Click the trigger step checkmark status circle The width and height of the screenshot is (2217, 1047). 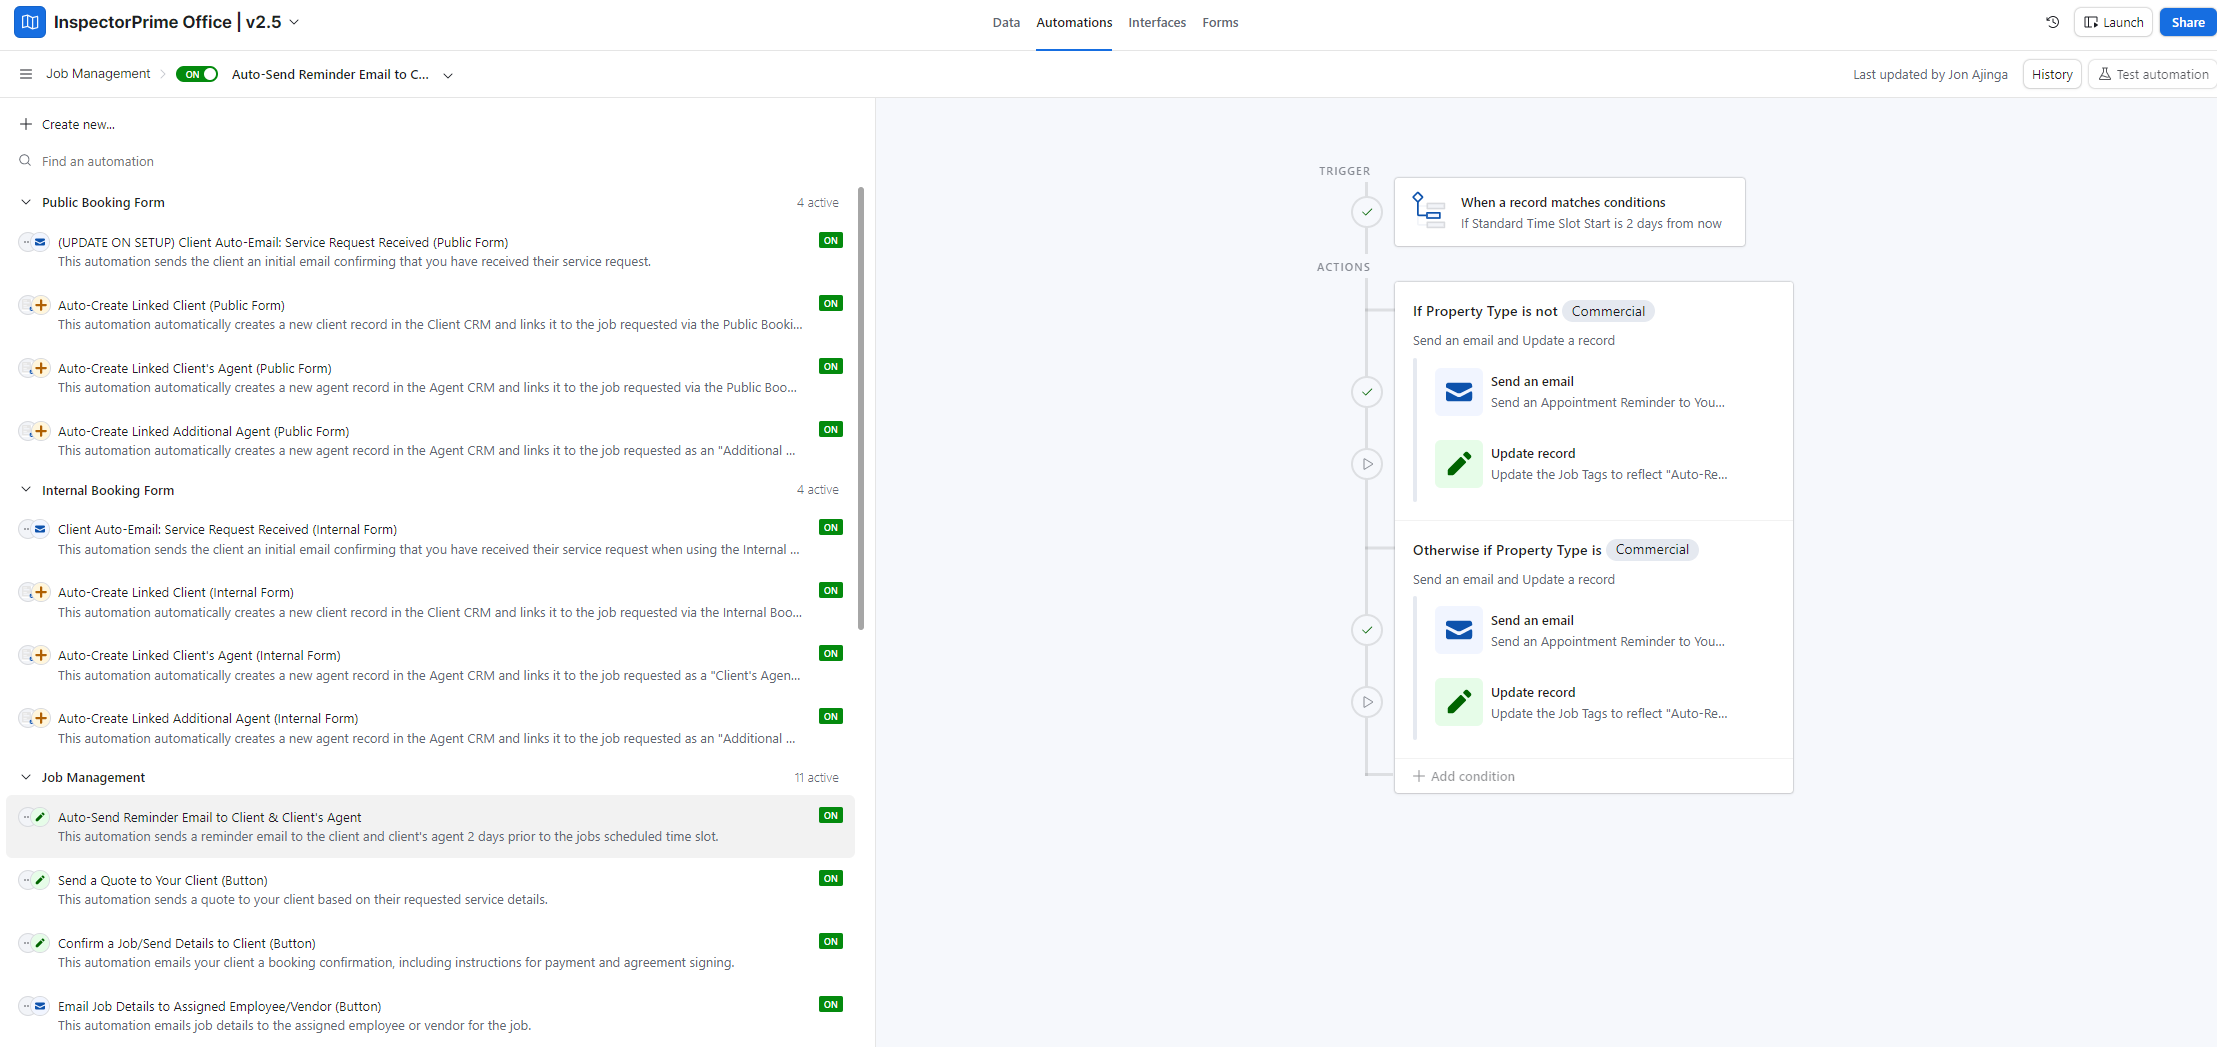(x=1367, y=212)
